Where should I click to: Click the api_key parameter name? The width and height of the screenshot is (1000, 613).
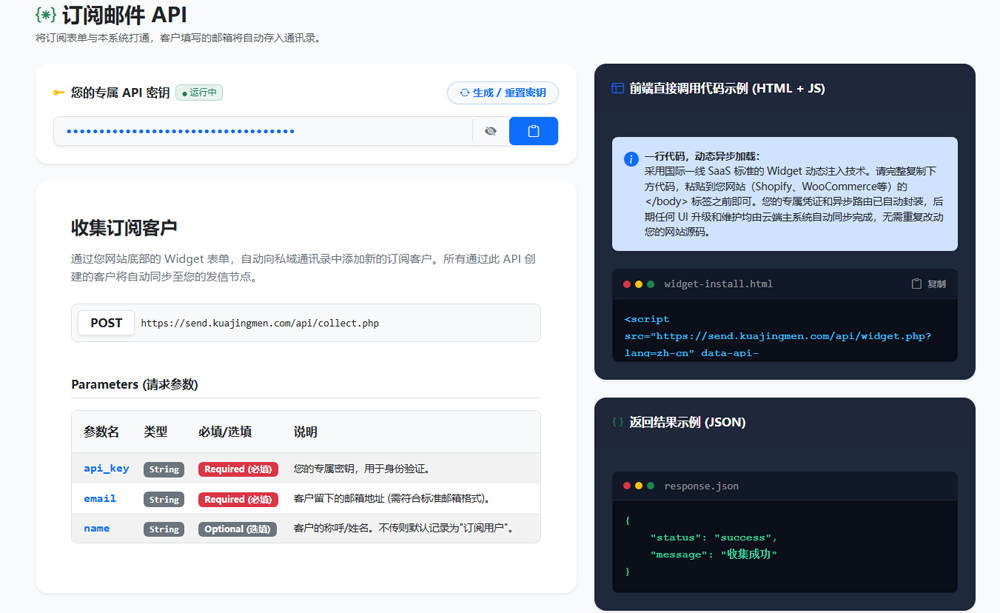tap(106, 468)
